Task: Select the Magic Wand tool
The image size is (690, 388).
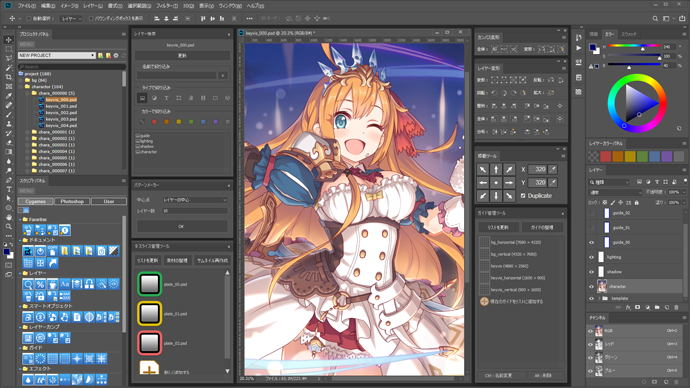Action: [x=8, y=68]
